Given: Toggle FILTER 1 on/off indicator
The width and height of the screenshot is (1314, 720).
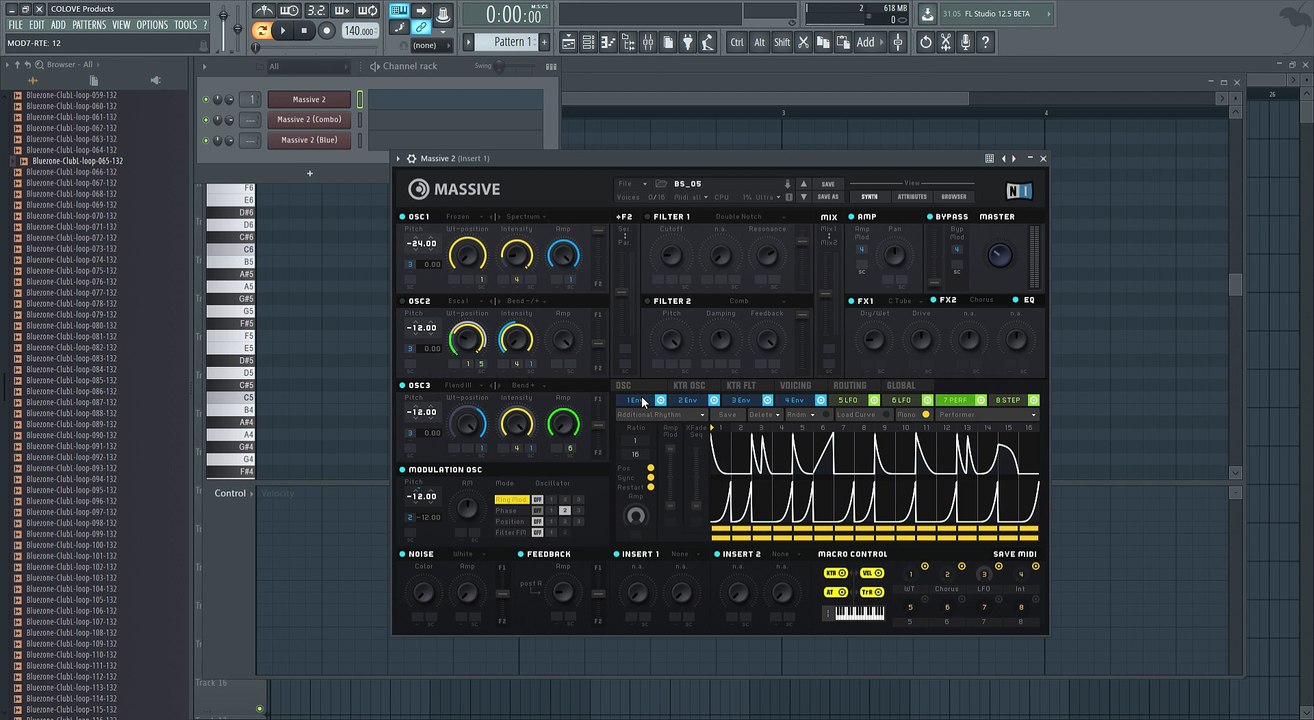Looking at the screenshot, I should (x=648, y=217).
